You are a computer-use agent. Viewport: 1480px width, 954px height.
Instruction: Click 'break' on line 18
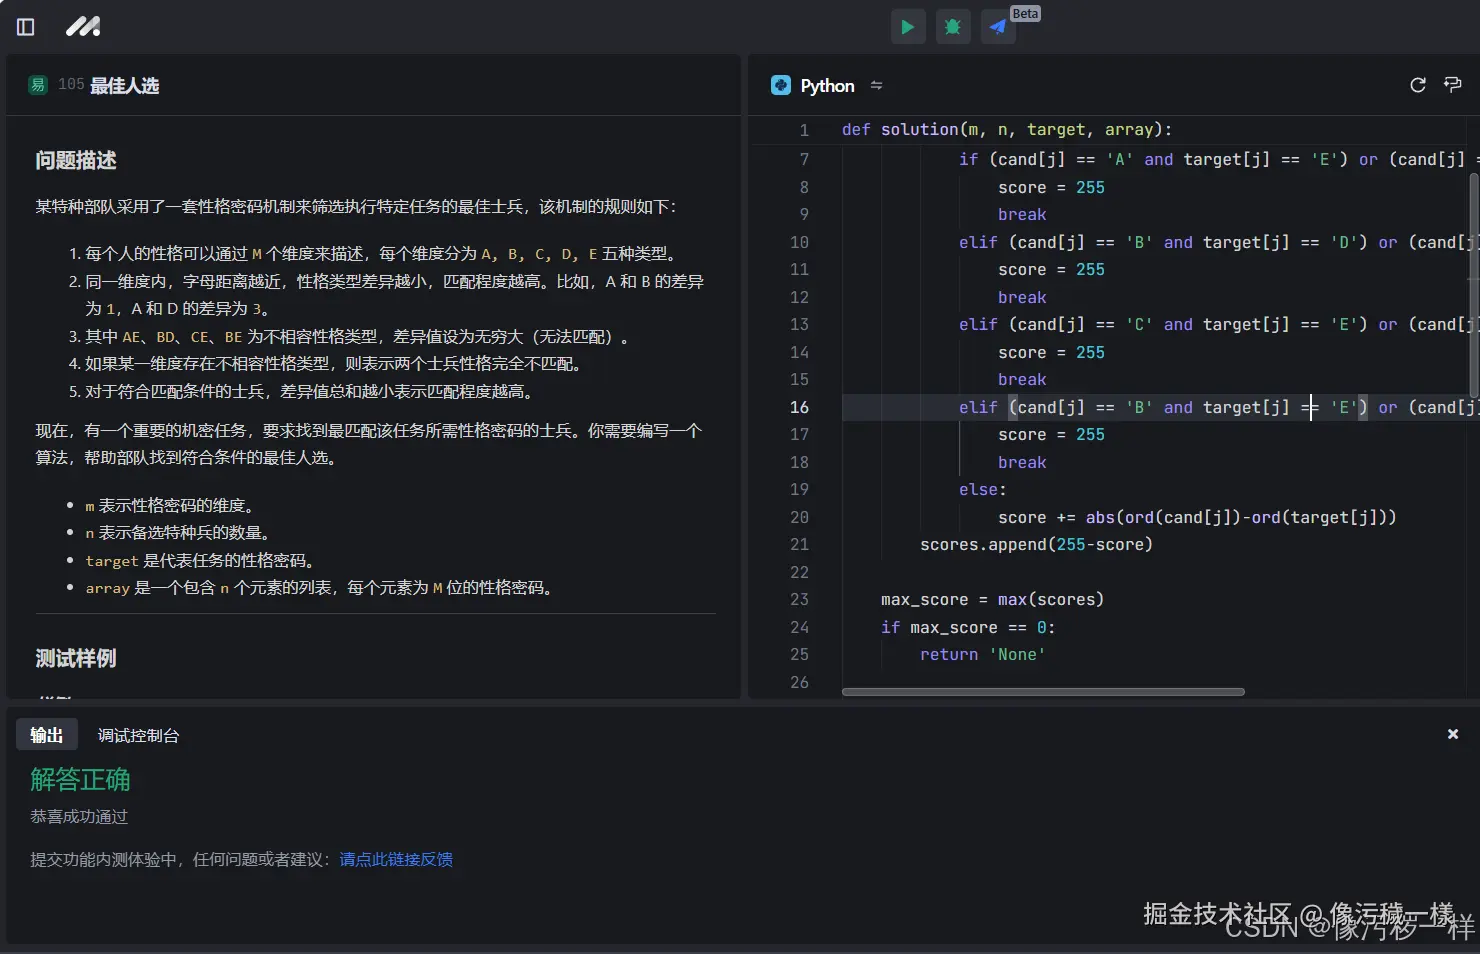1022,462
